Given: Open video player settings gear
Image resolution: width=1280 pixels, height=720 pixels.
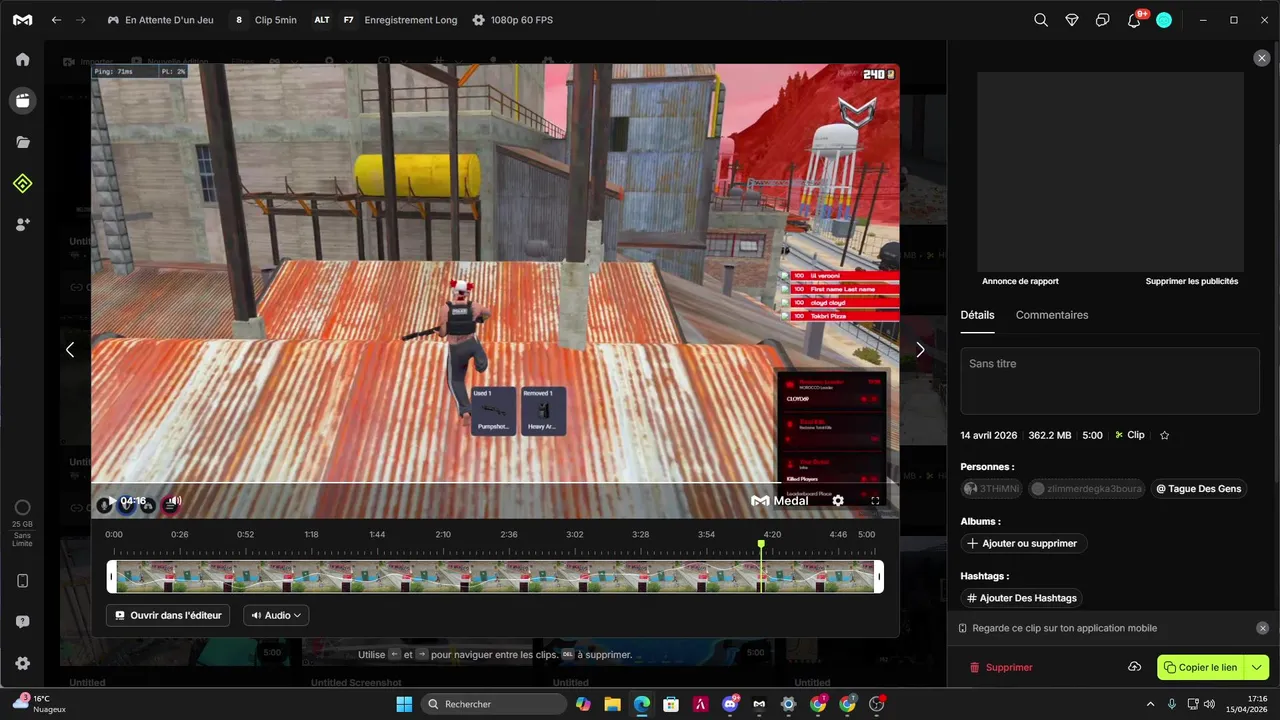Looking at the screenshot, I should 838,501.
